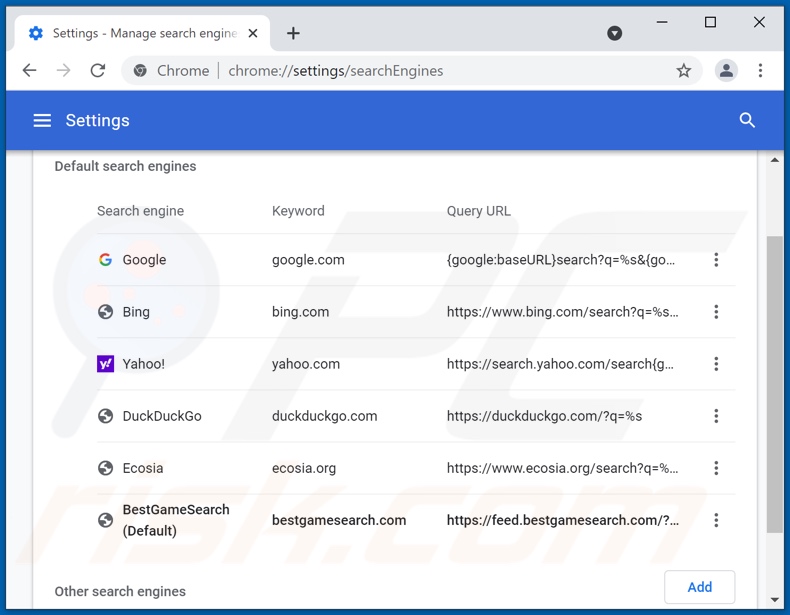Click the vertical scrollbar thumb

774,384
